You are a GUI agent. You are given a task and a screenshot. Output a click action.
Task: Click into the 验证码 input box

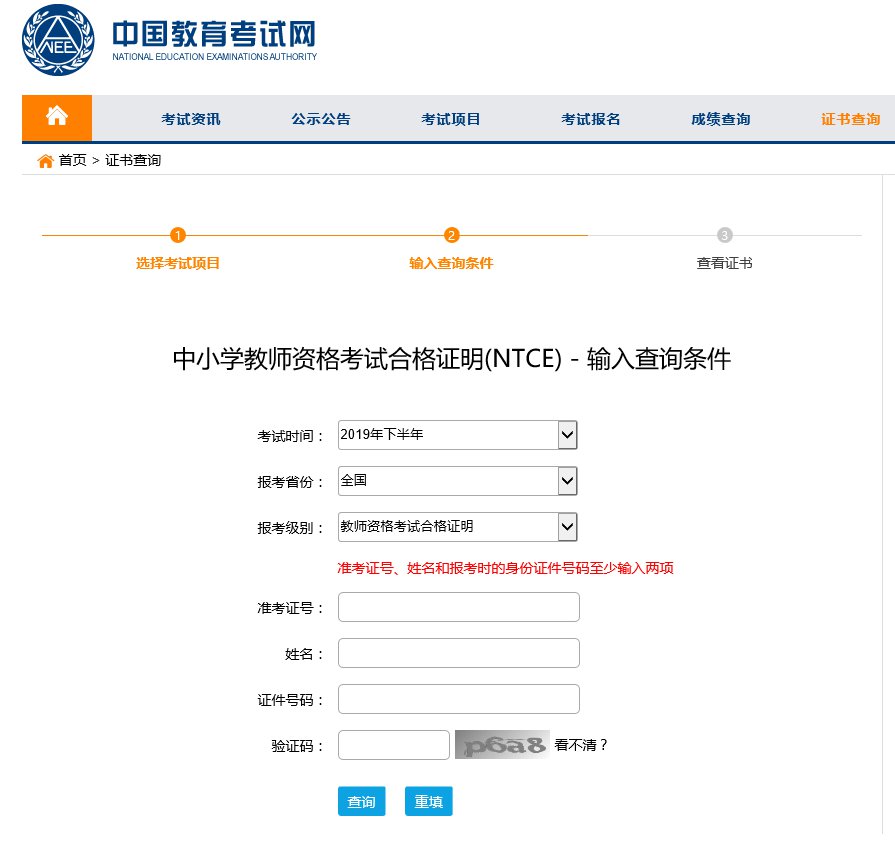click(394, 745)
